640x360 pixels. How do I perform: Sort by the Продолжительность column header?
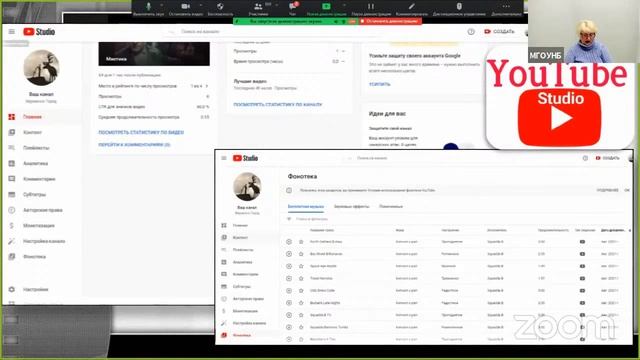tap(553, 230)
